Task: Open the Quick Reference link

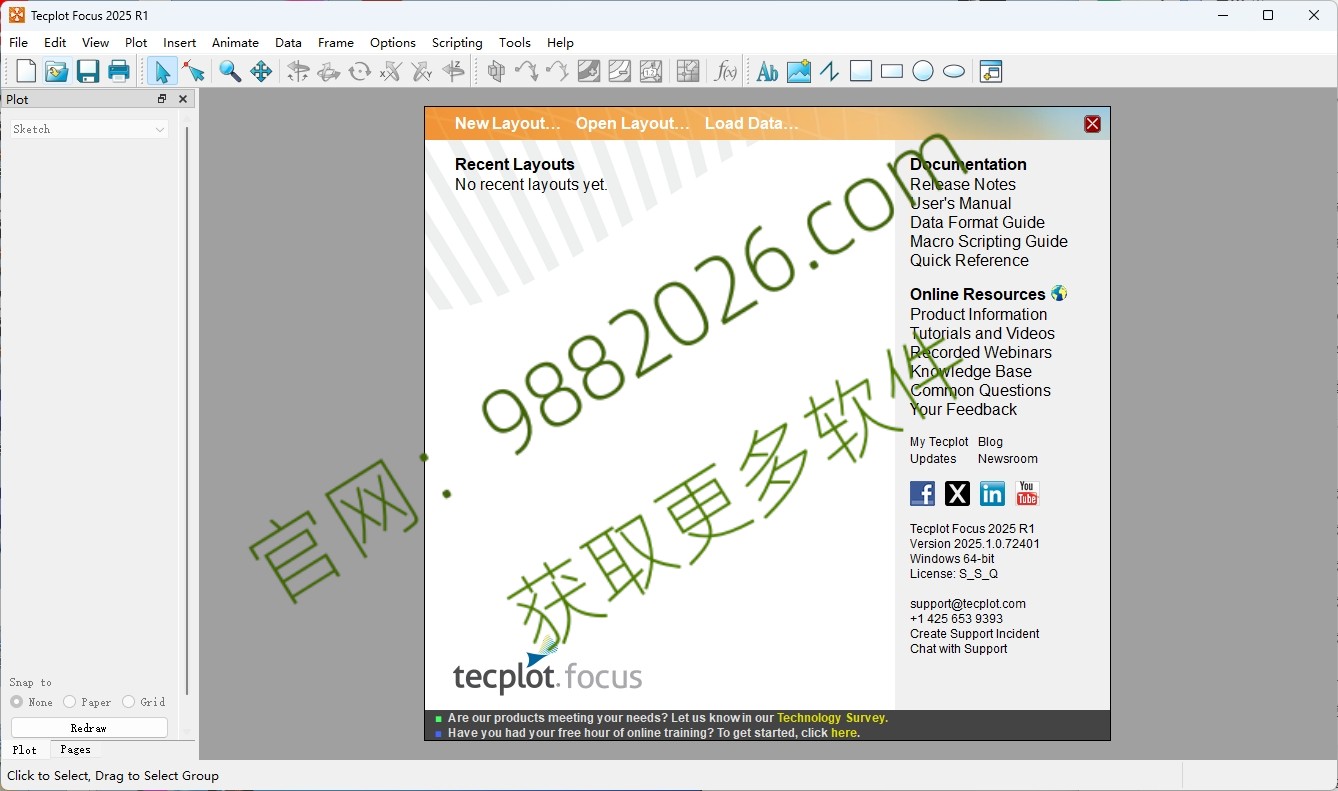Action: click(969, 260)
